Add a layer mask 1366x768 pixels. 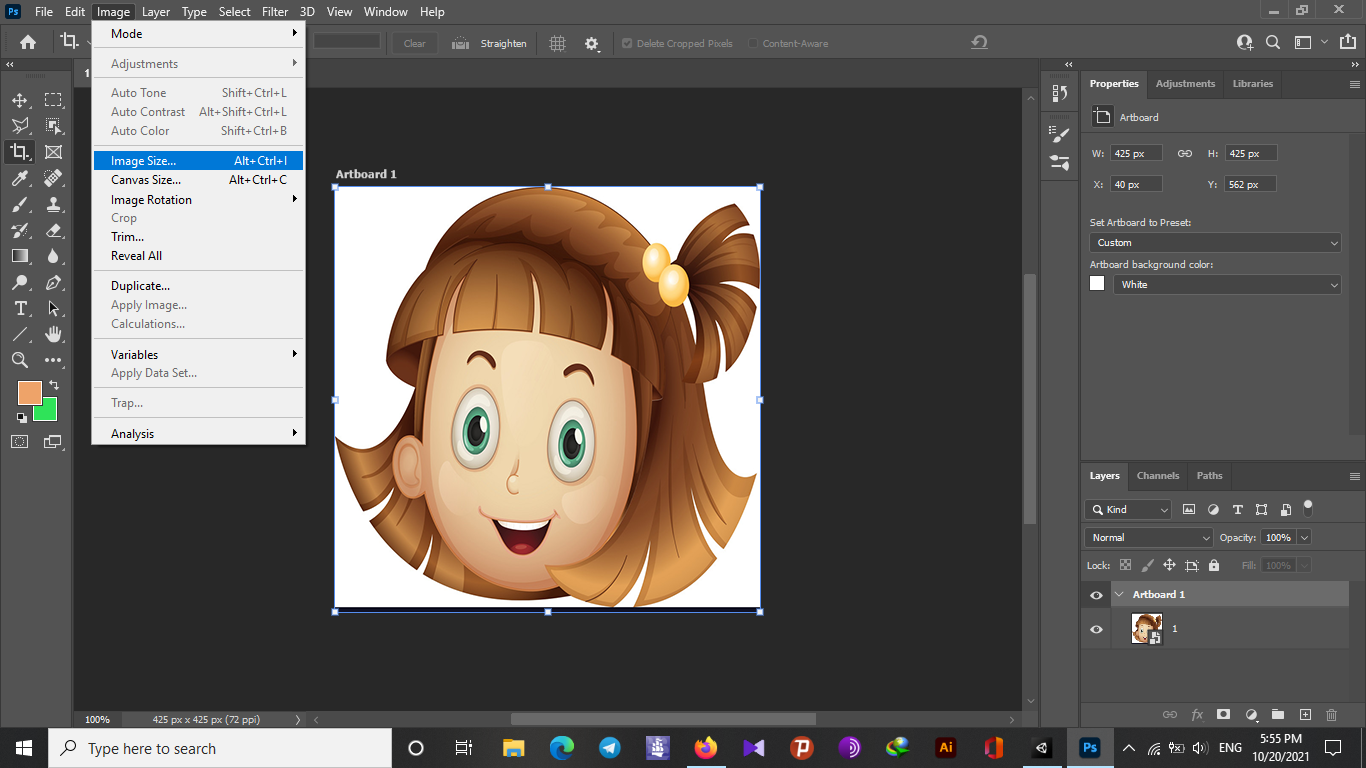tap(1223, 715)
